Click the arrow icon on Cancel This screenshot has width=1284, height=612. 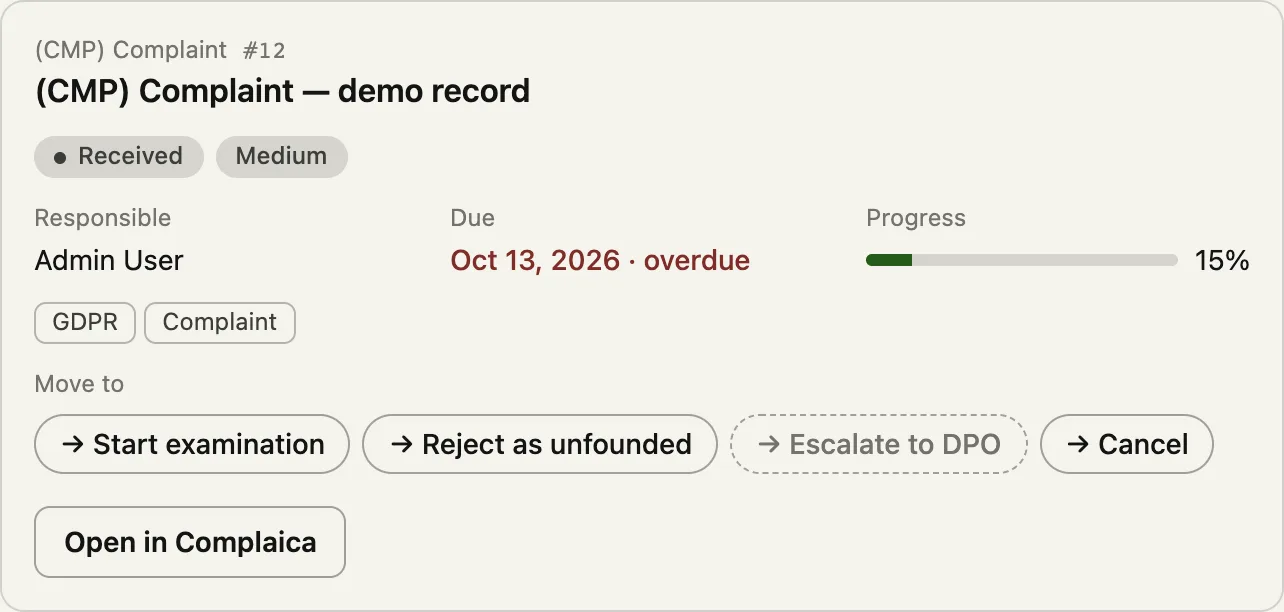pyautogui.click(x=1078, y=444)
